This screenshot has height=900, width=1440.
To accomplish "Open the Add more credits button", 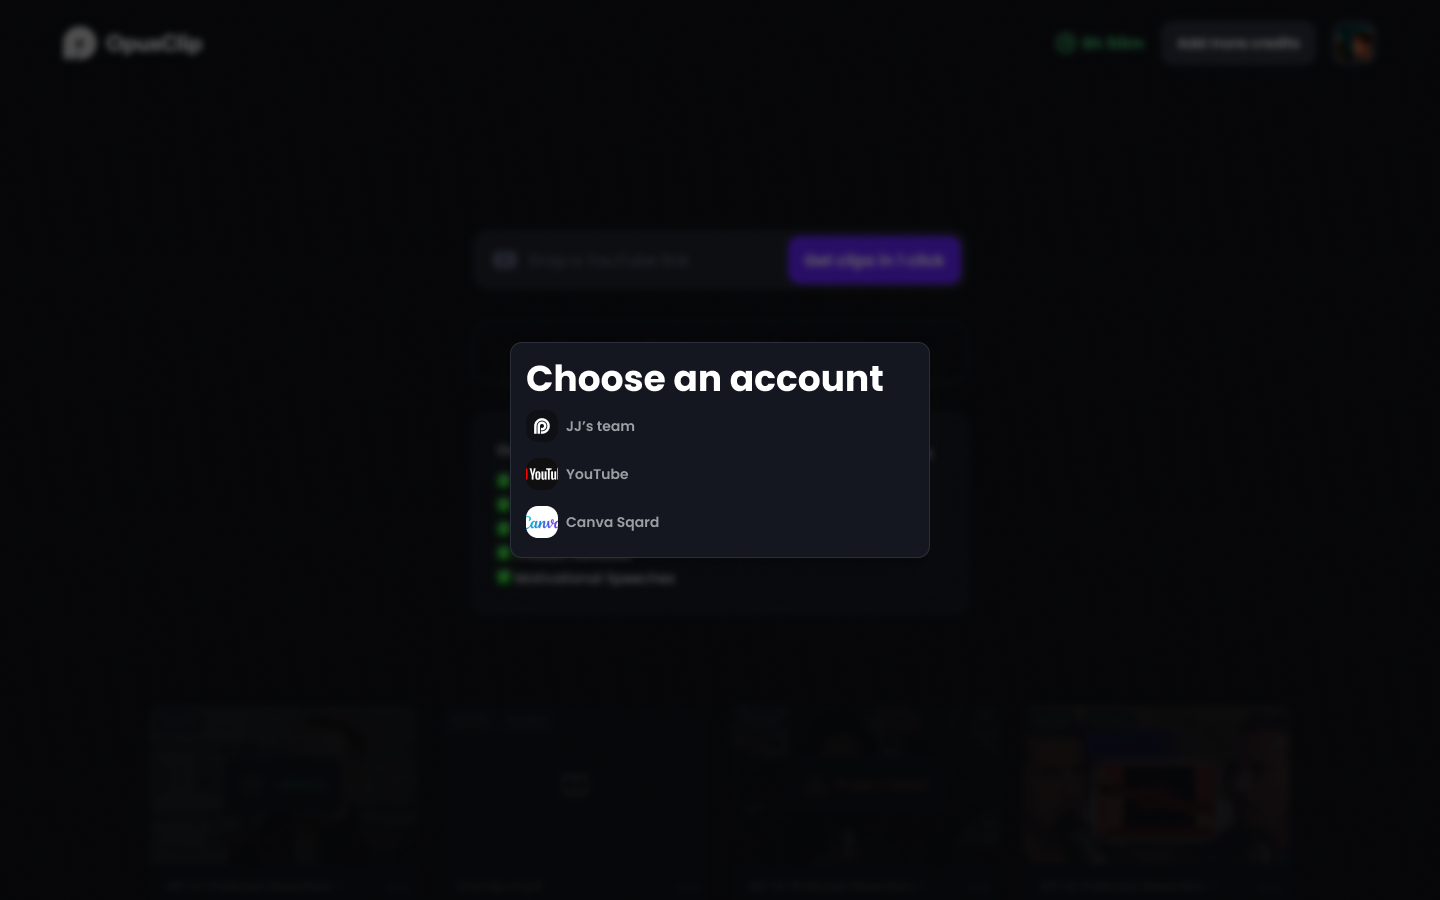I will pyautogui.click(x=1238, y=43).
